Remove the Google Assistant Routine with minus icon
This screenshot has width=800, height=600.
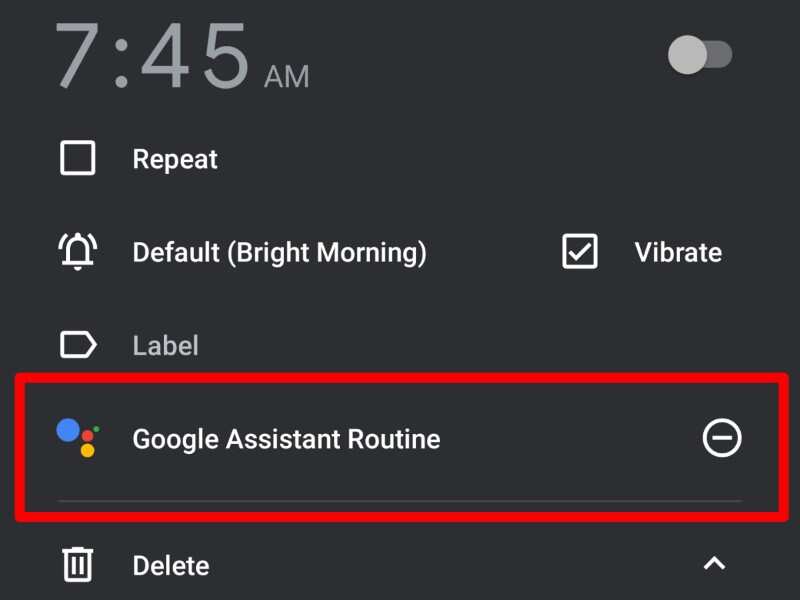click(x=722, y=438)
